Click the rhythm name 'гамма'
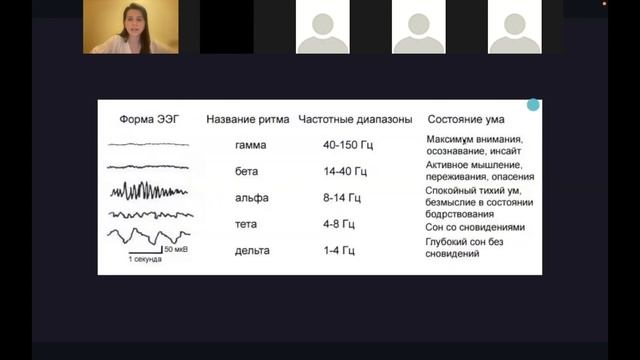 pos(251,145)
